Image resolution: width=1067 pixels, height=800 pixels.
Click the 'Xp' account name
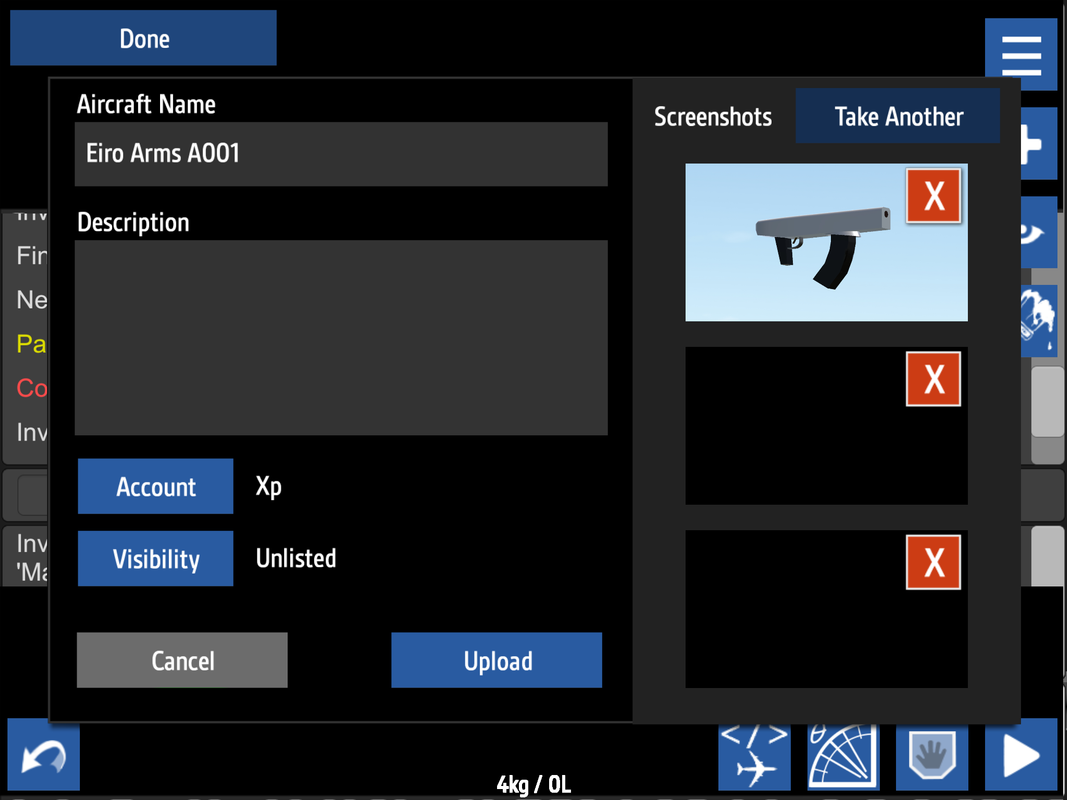tap(268, 487)
